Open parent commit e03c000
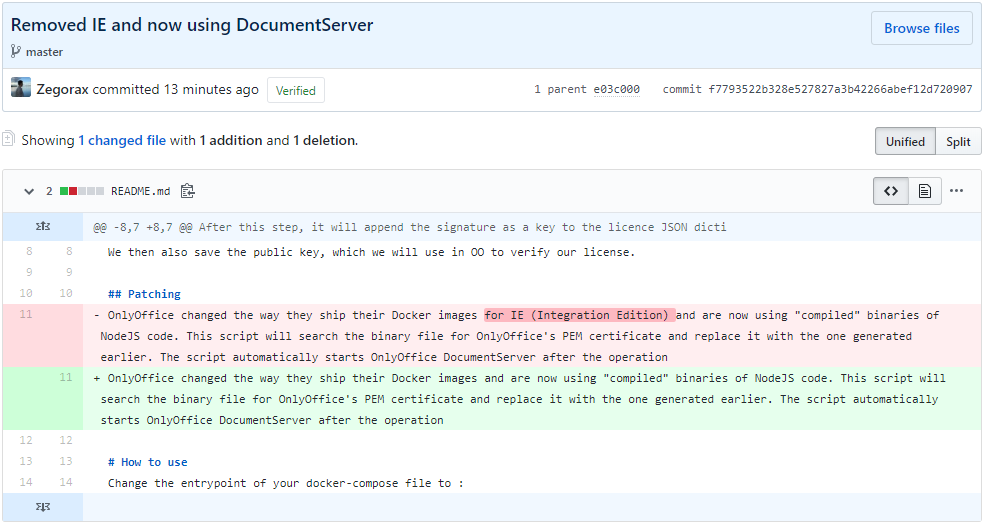The image size is (983, 529). point(616,89)
